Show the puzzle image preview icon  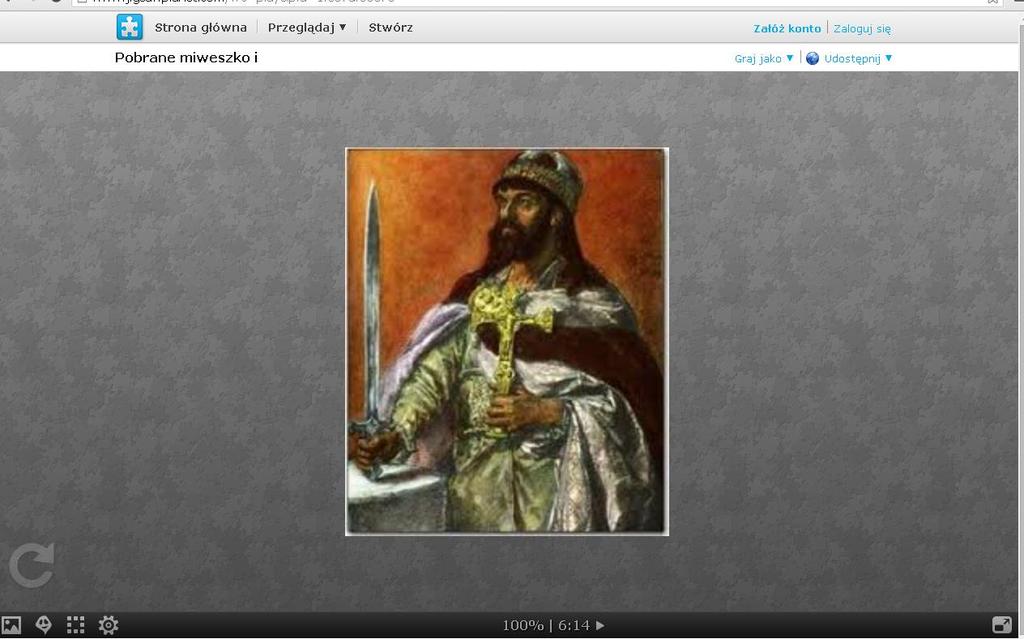tap(12, 625)
